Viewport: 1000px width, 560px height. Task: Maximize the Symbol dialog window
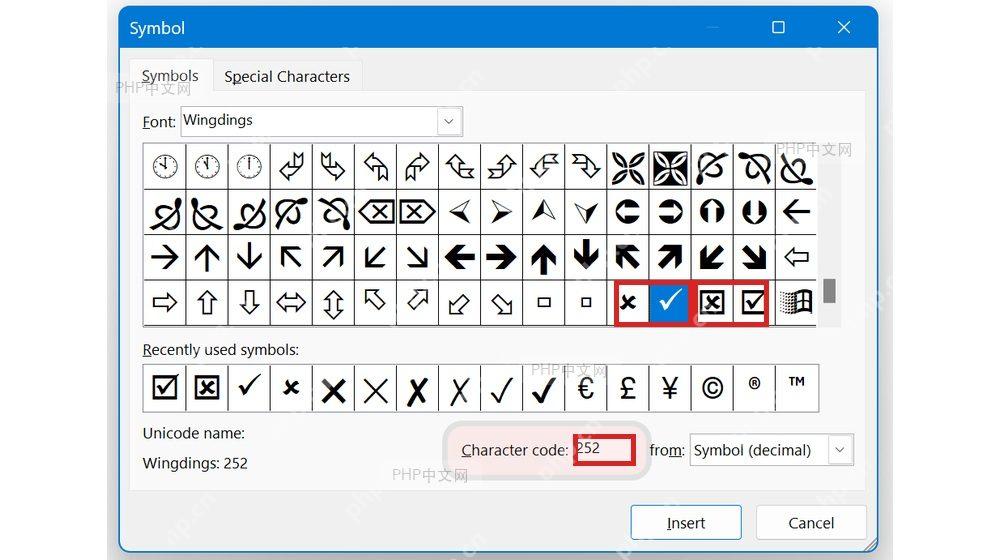(778, 27)
